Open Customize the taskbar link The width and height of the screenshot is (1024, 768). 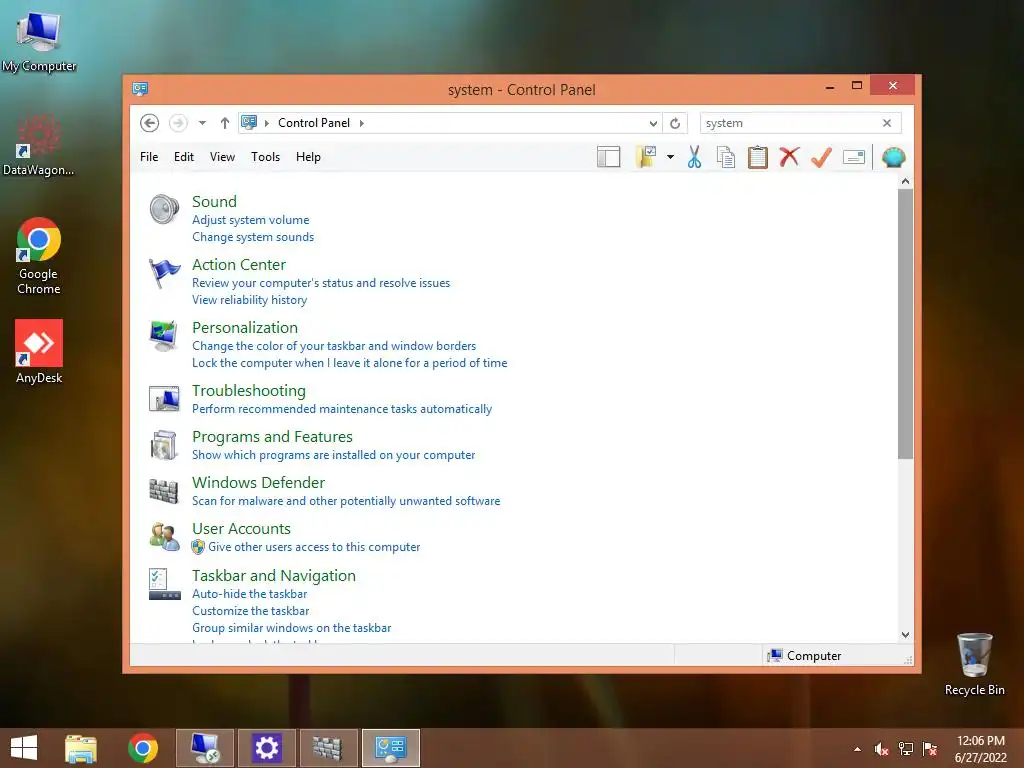(251, 611)
